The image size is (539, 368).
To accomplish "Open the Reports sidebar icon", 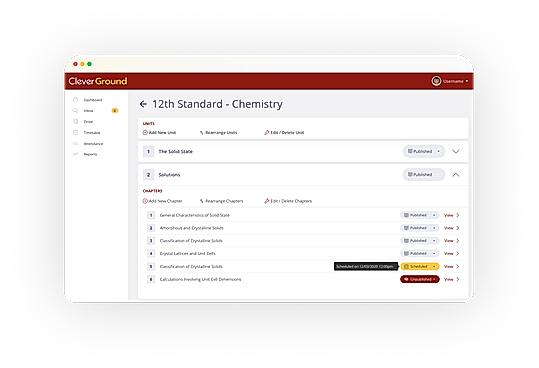I will tap(76, 154).
